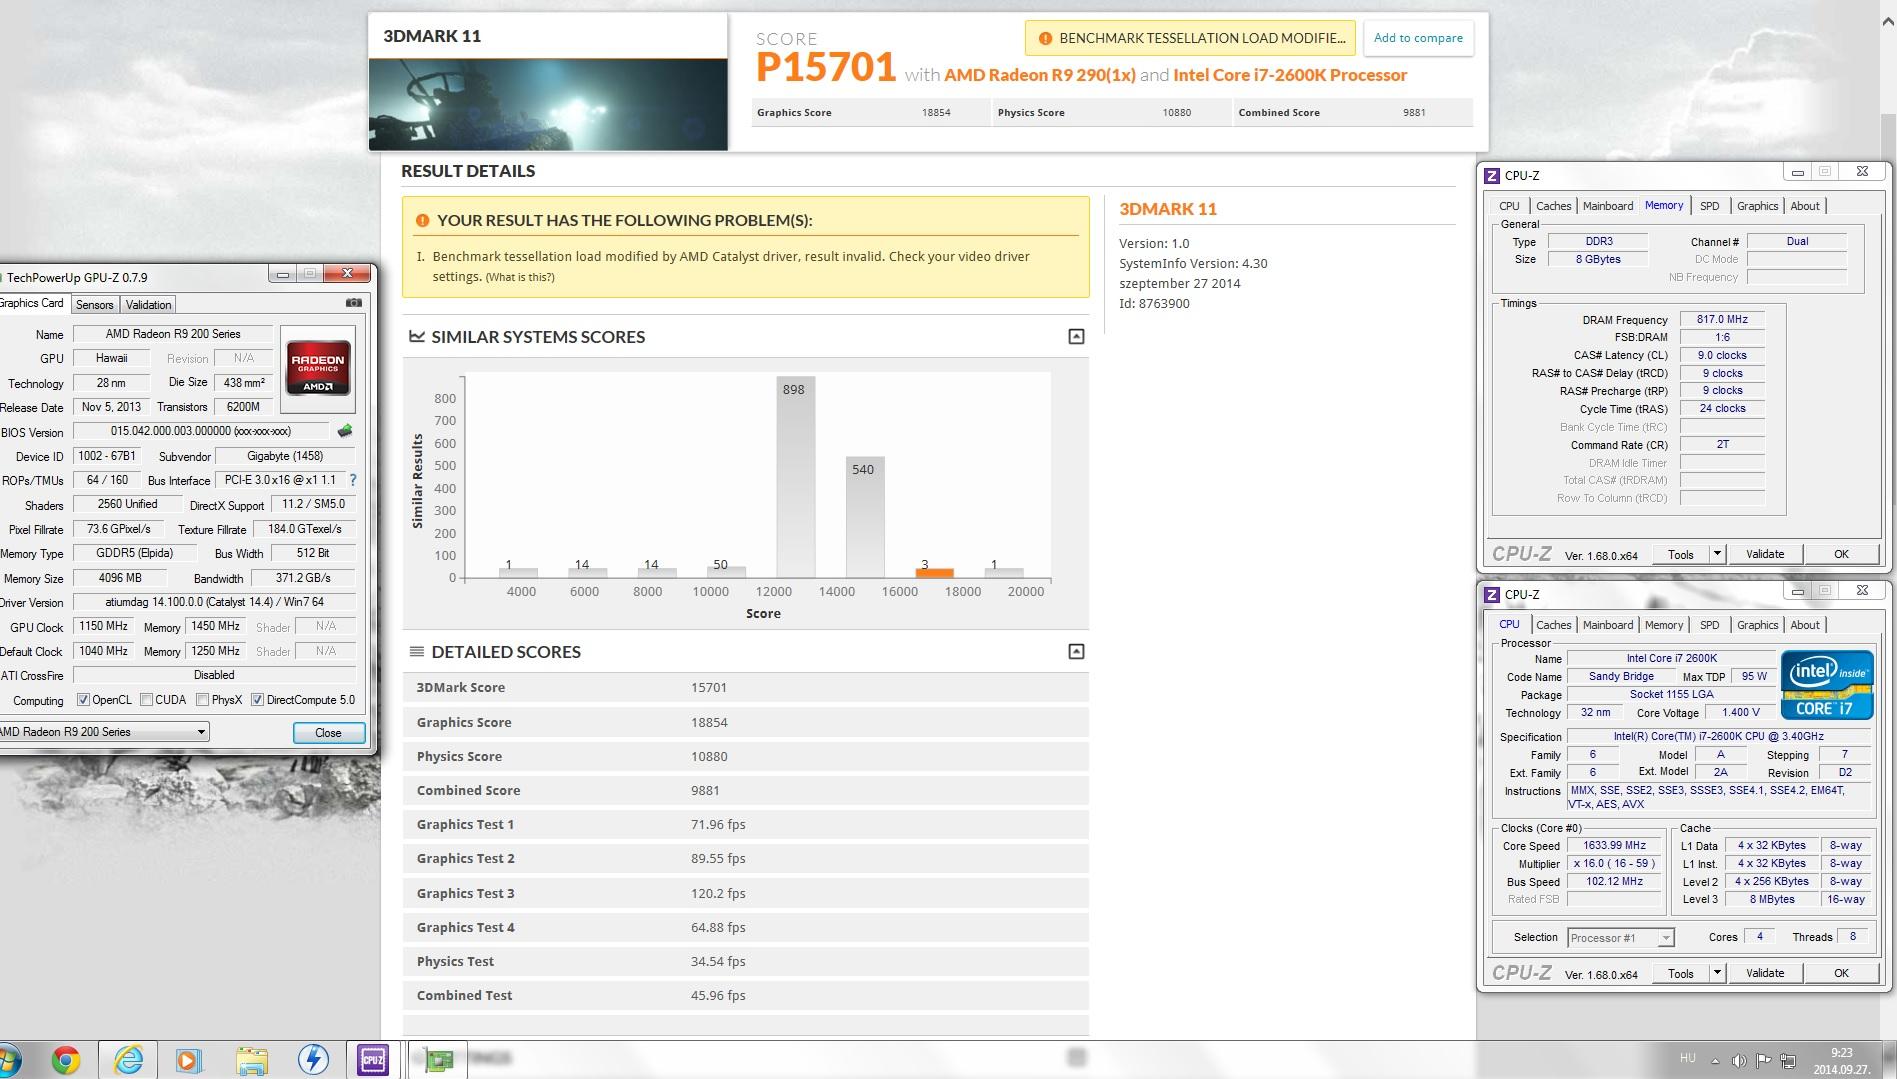Click the Benchmark Tessellation Load Modified banner
1897x1079 pixels.
pos(1190,38)
